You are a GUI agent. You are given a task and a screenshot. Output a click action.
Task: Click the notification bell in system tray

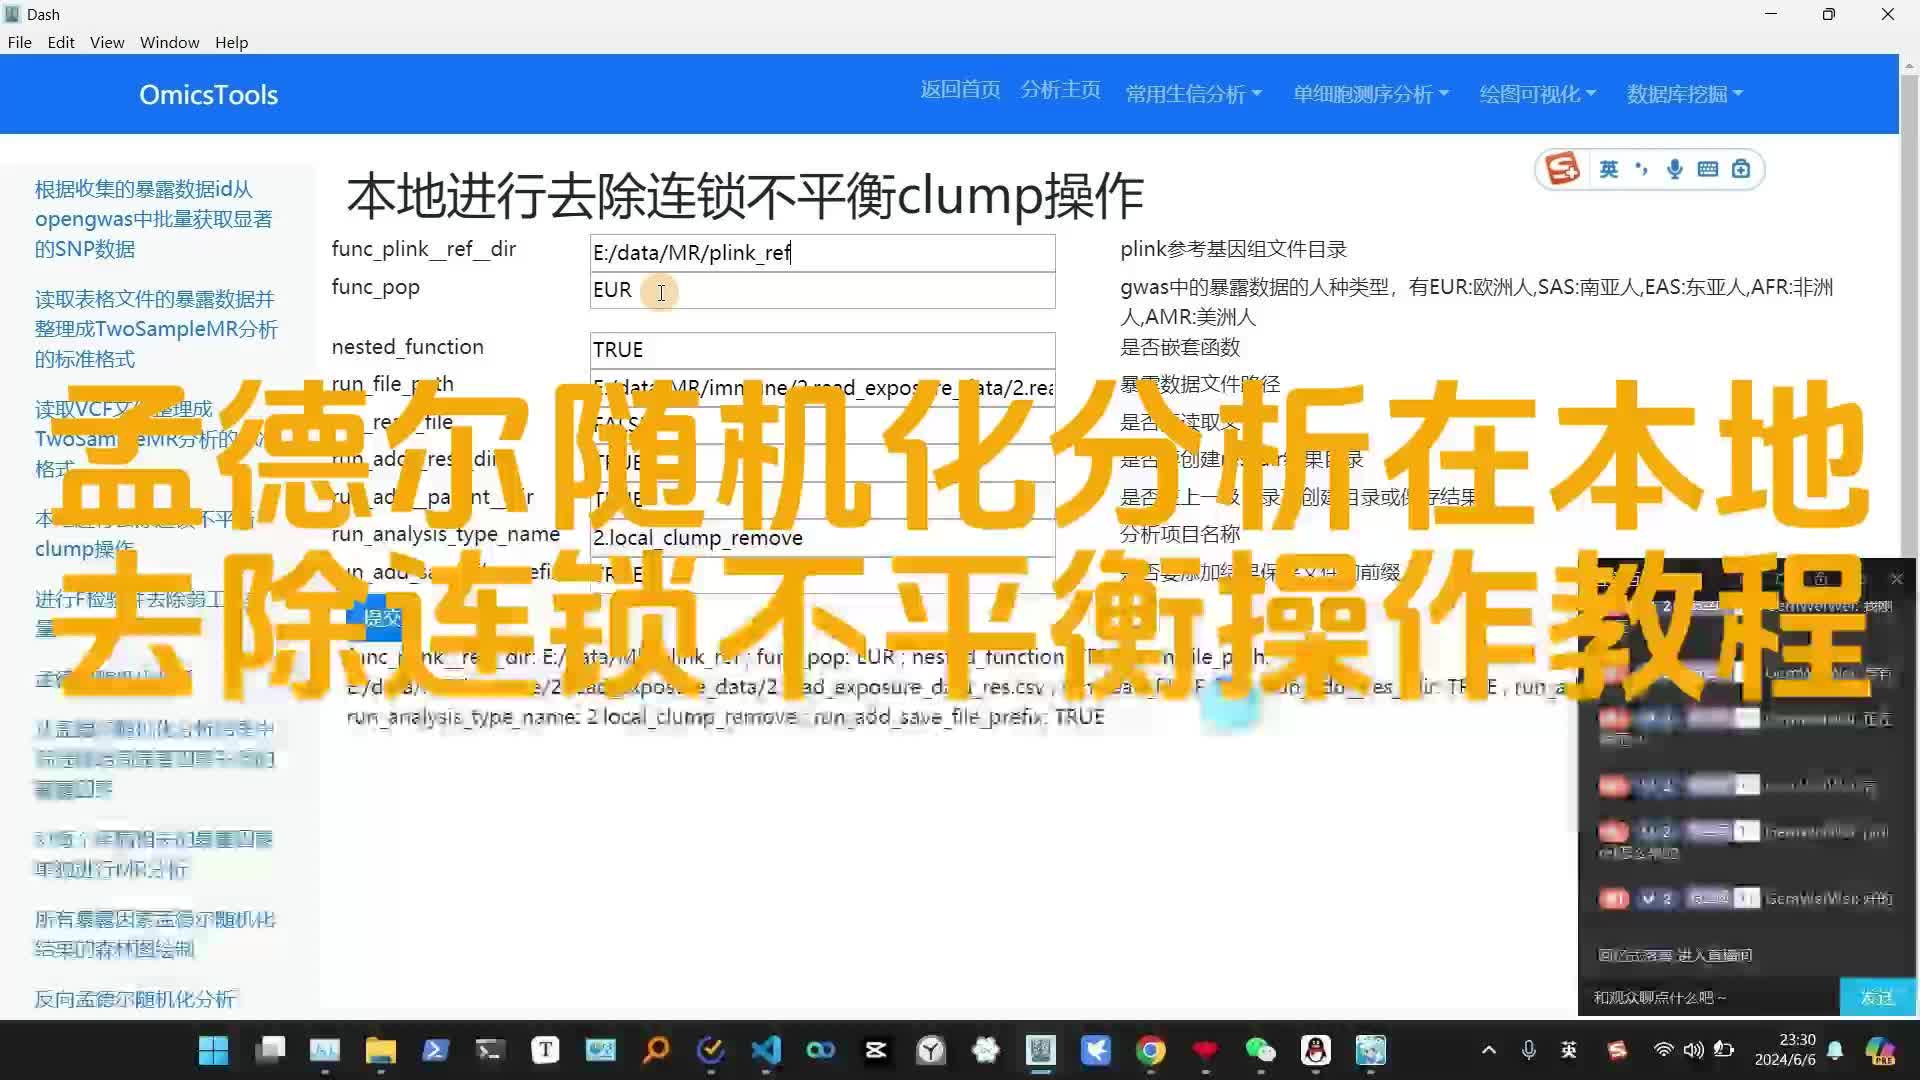click(1835, 1051)
